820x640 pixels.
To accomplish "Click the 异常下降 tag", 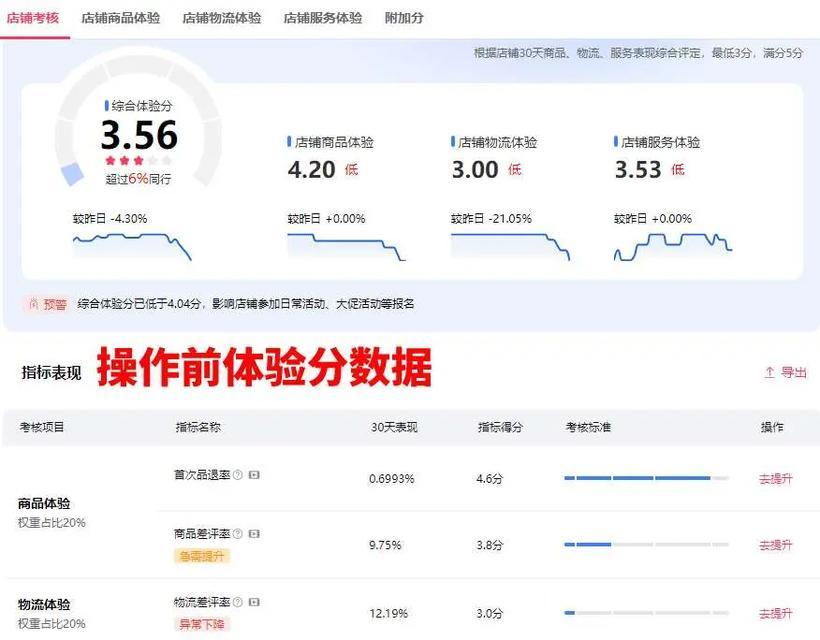I will (202, 624).
